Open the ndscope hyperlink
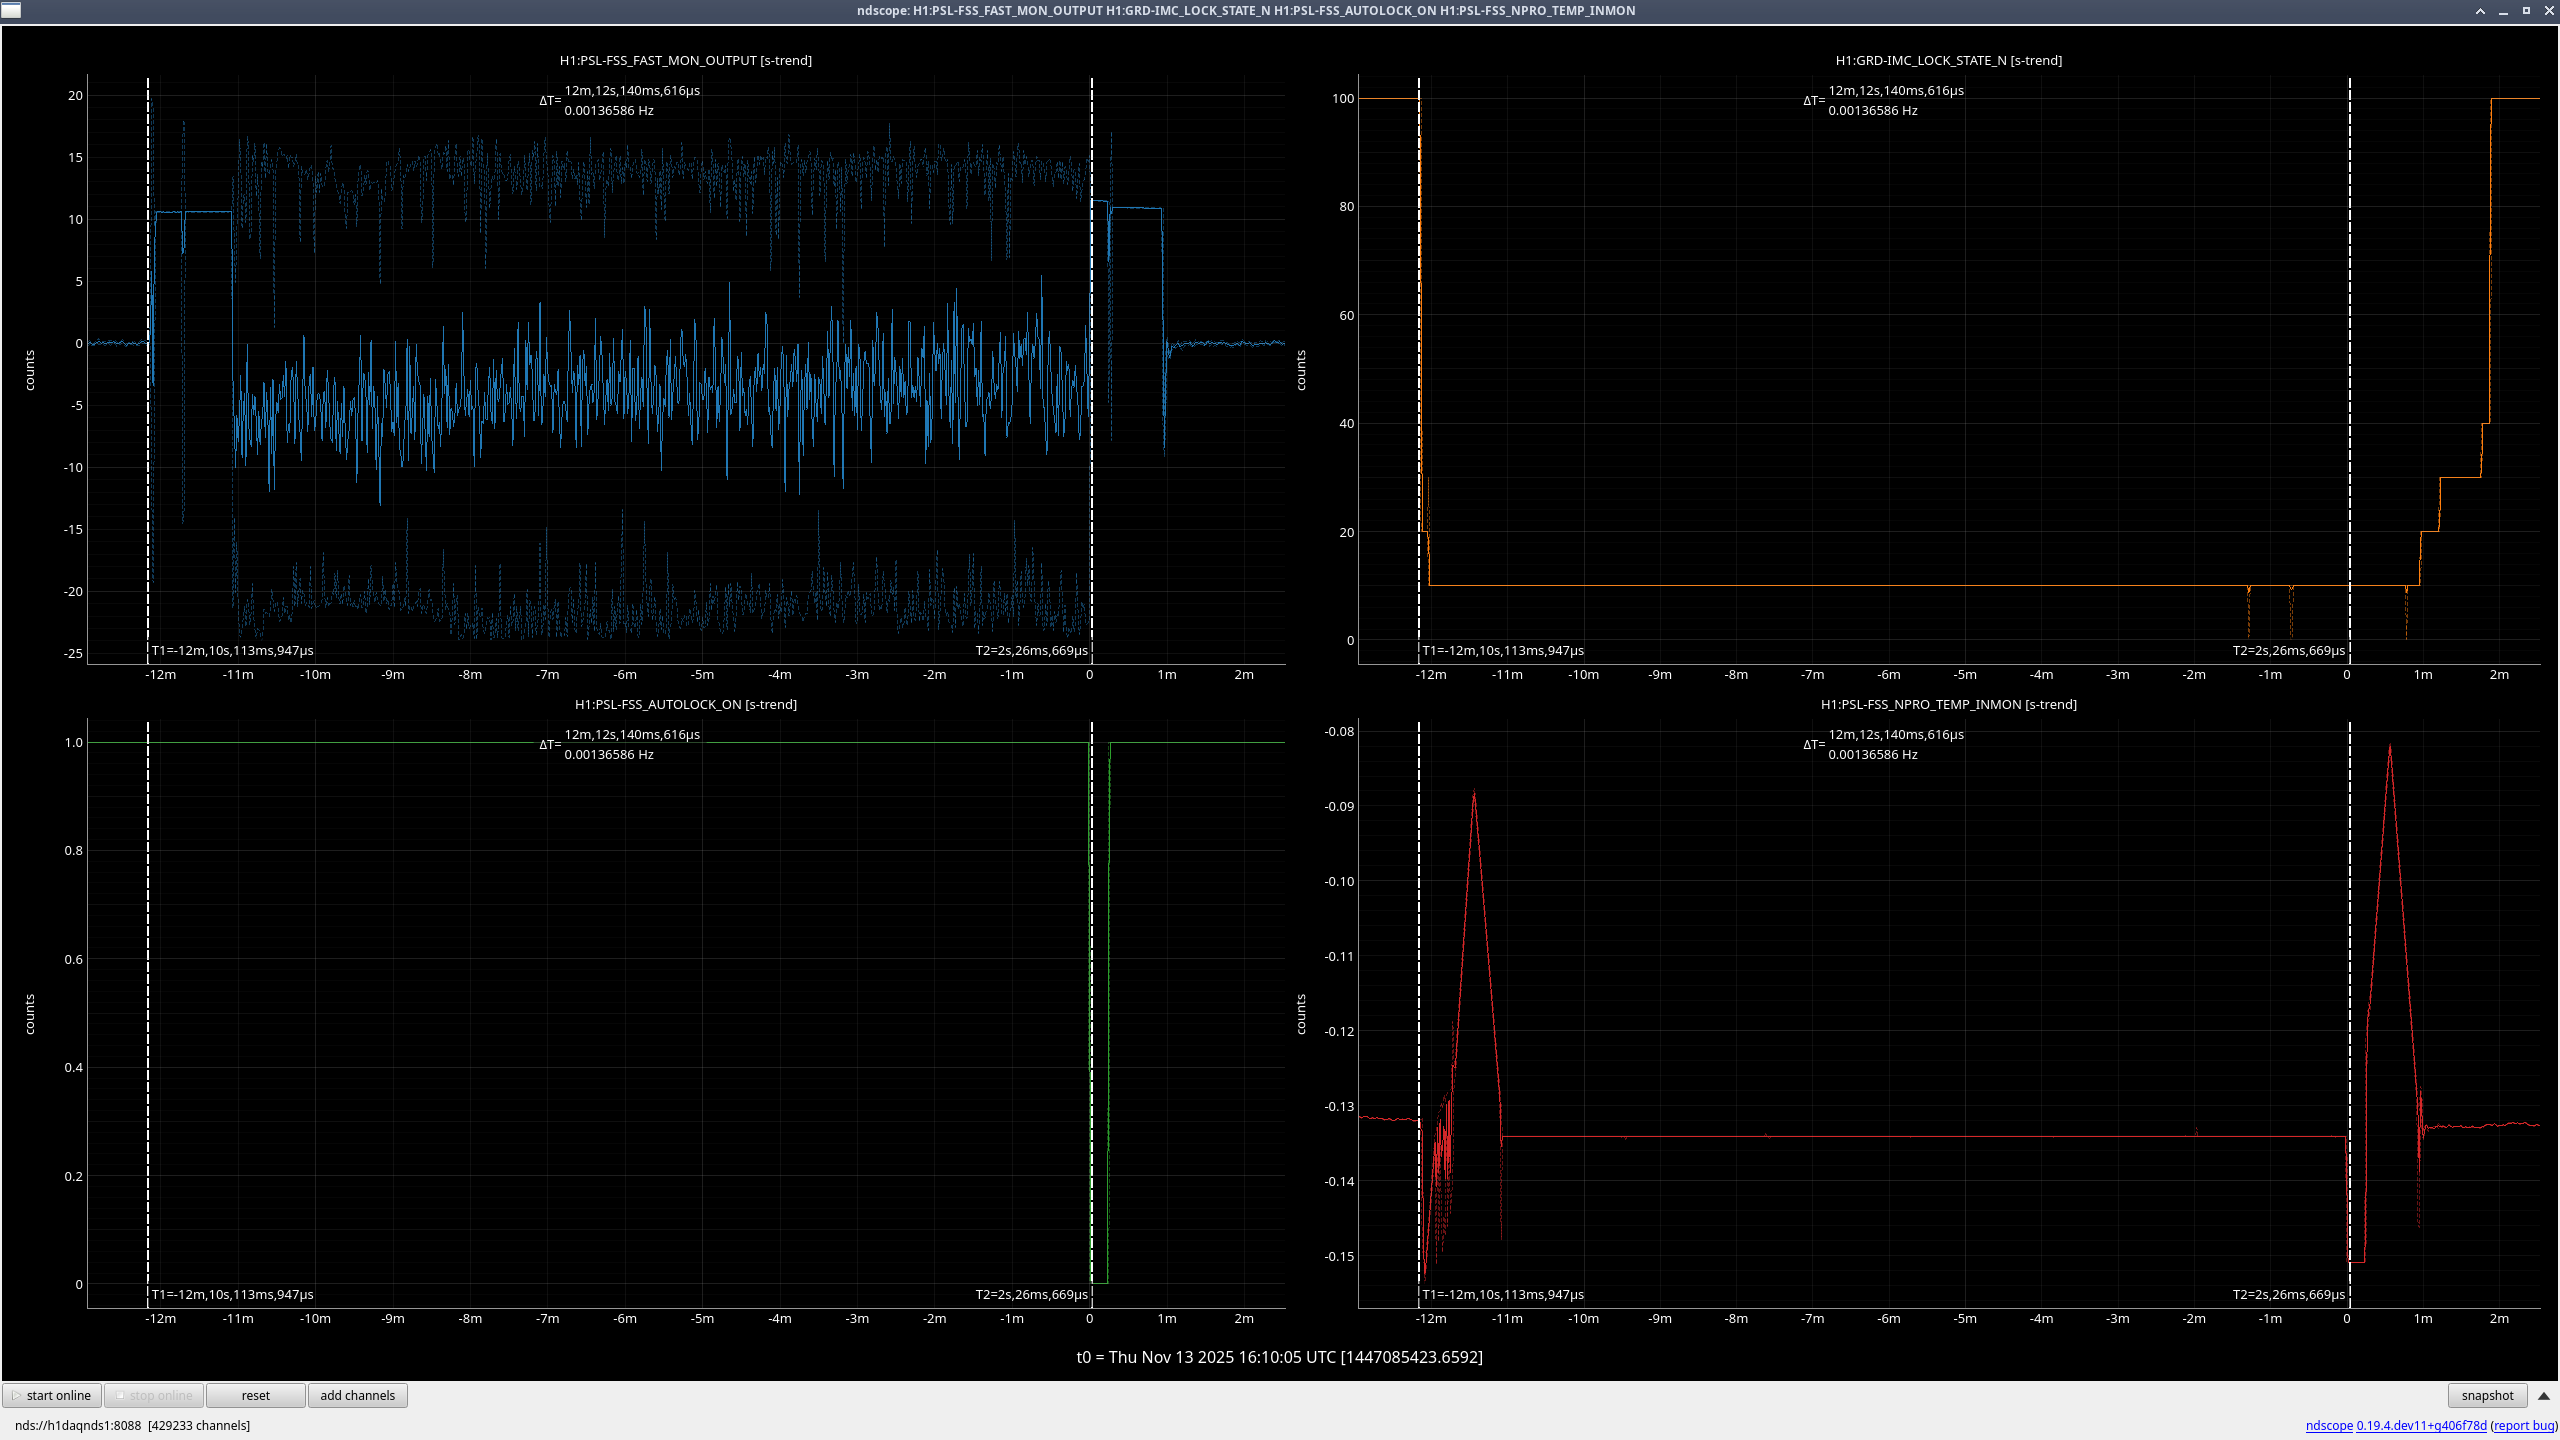 (x=2329, y=1425)
